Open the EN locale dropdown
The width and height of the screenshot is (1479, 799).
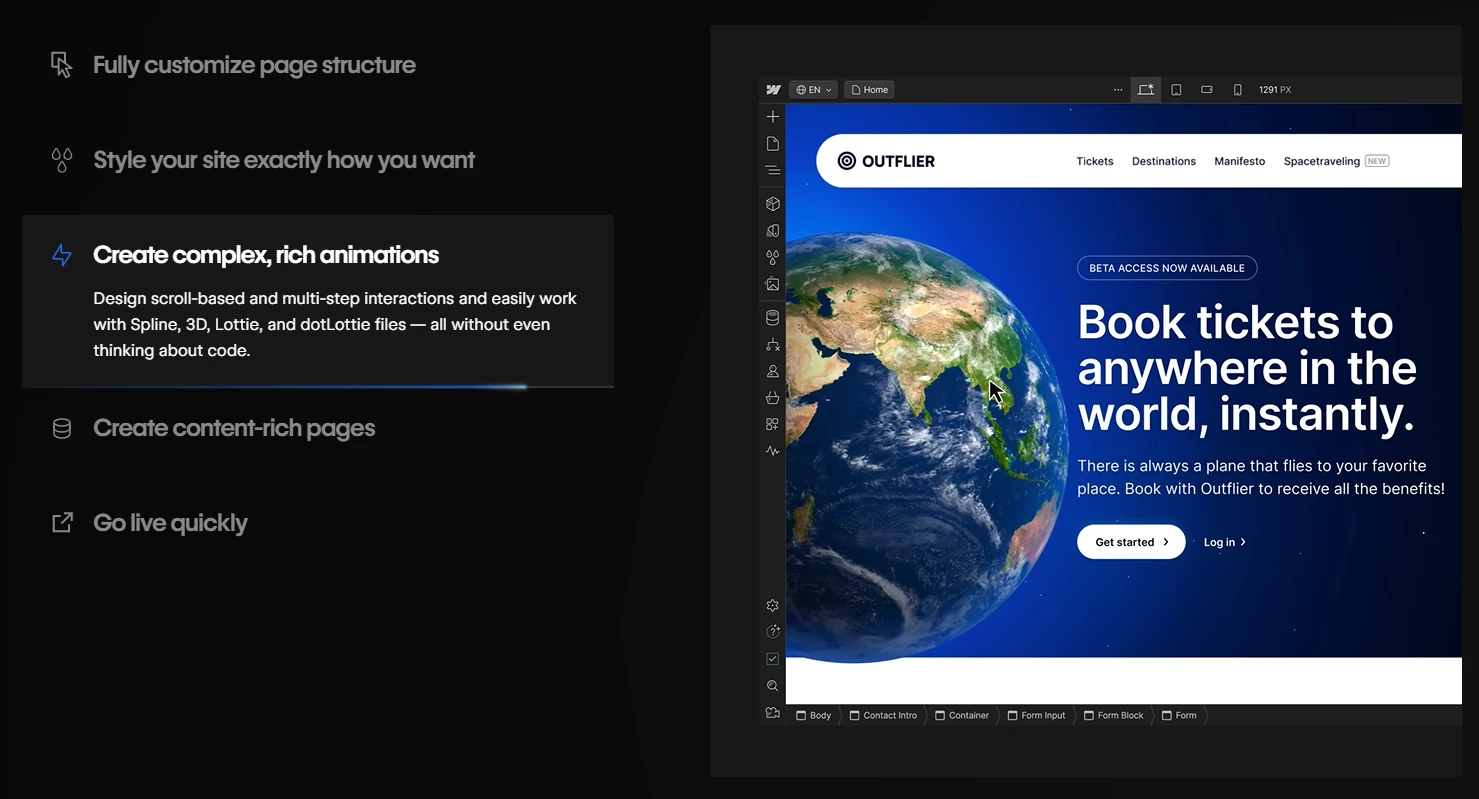pos(813,90)
